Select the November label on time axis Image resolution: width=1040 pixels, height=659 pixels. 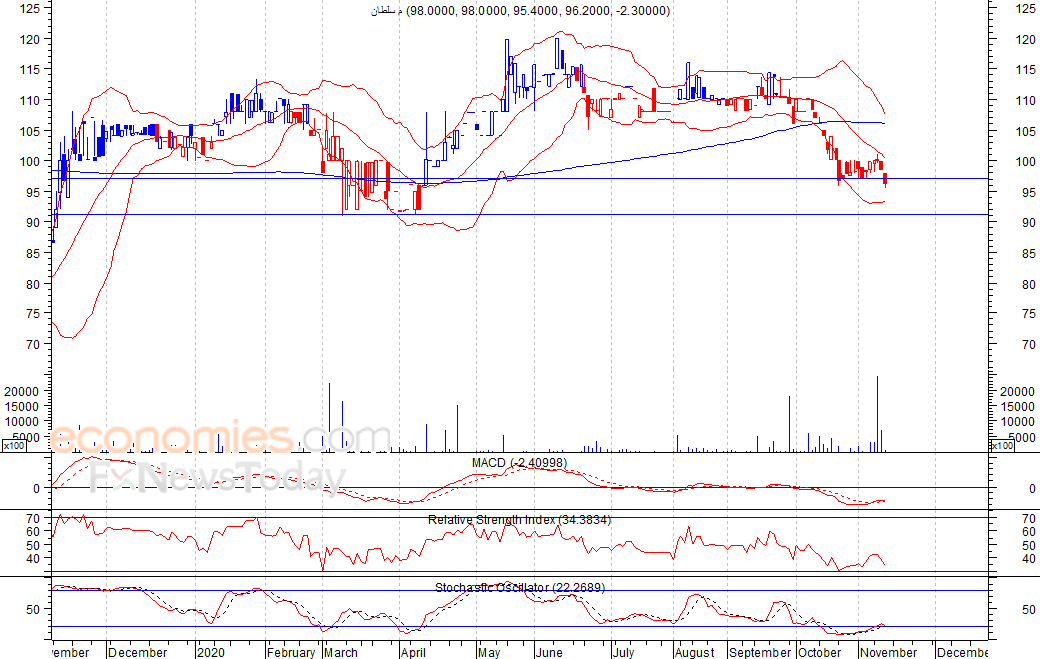click(888, 652)
